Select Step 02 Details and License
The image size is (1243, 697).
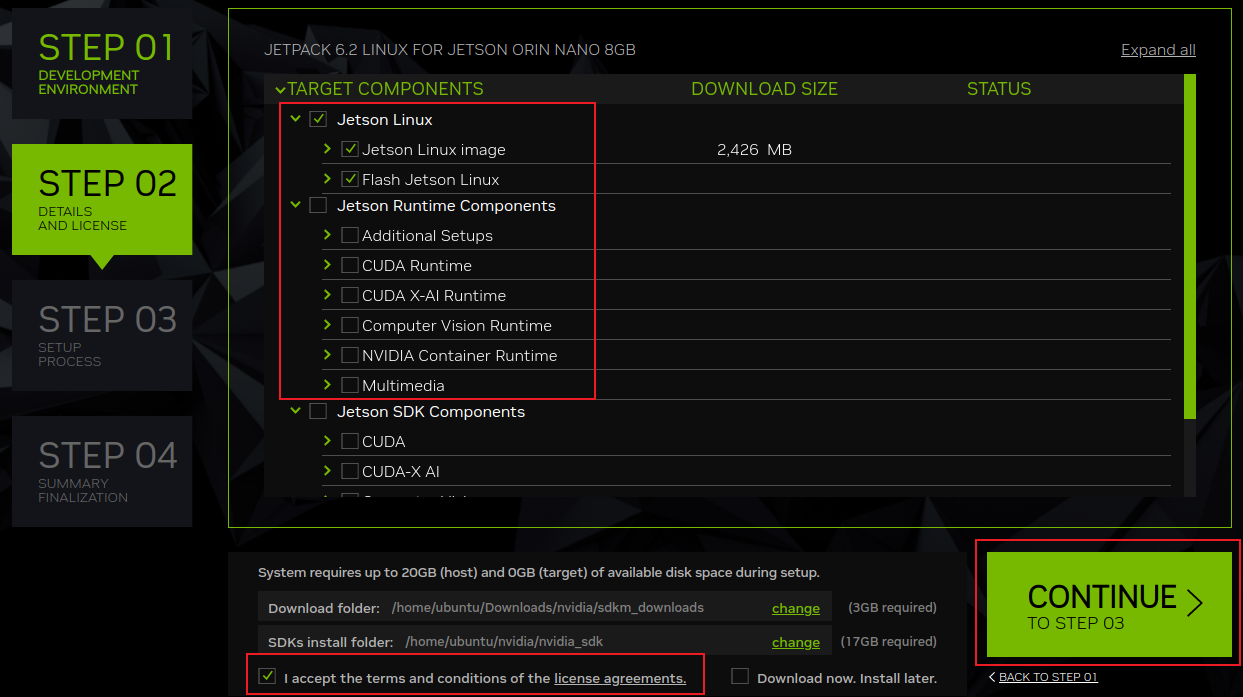(x=102, y=200)
